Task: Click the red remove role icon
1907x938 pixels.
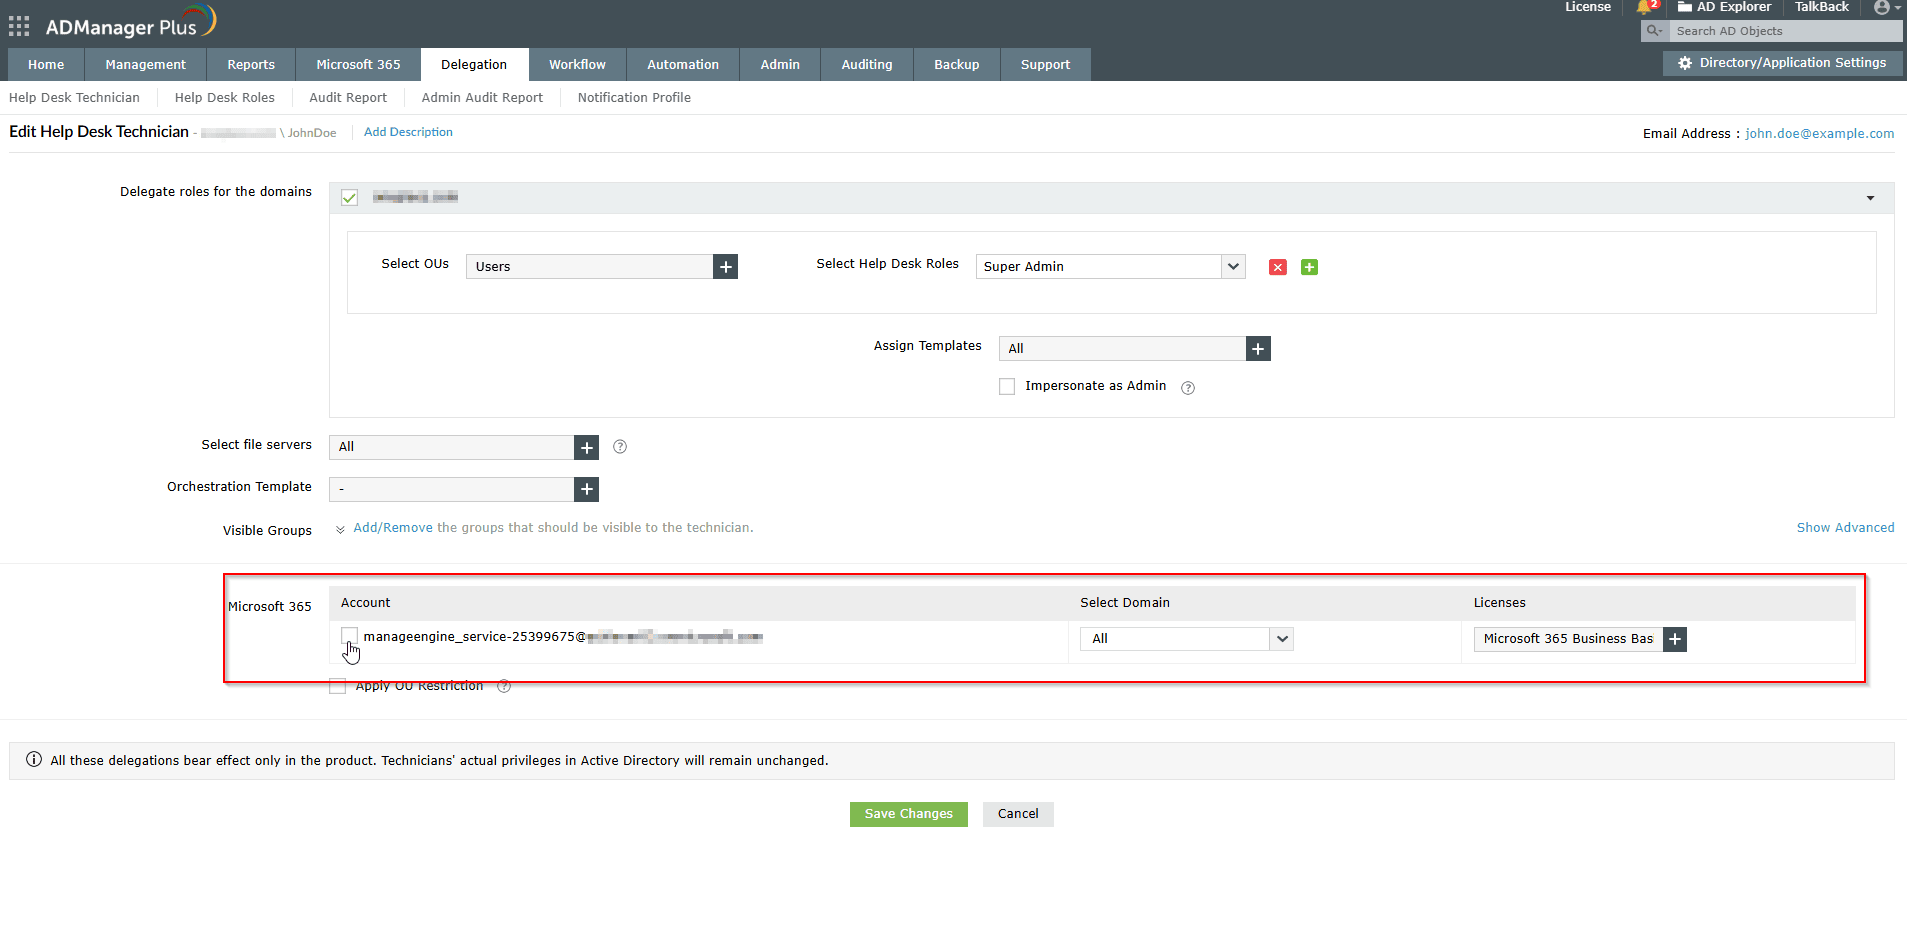Action: click(1277, 267)
